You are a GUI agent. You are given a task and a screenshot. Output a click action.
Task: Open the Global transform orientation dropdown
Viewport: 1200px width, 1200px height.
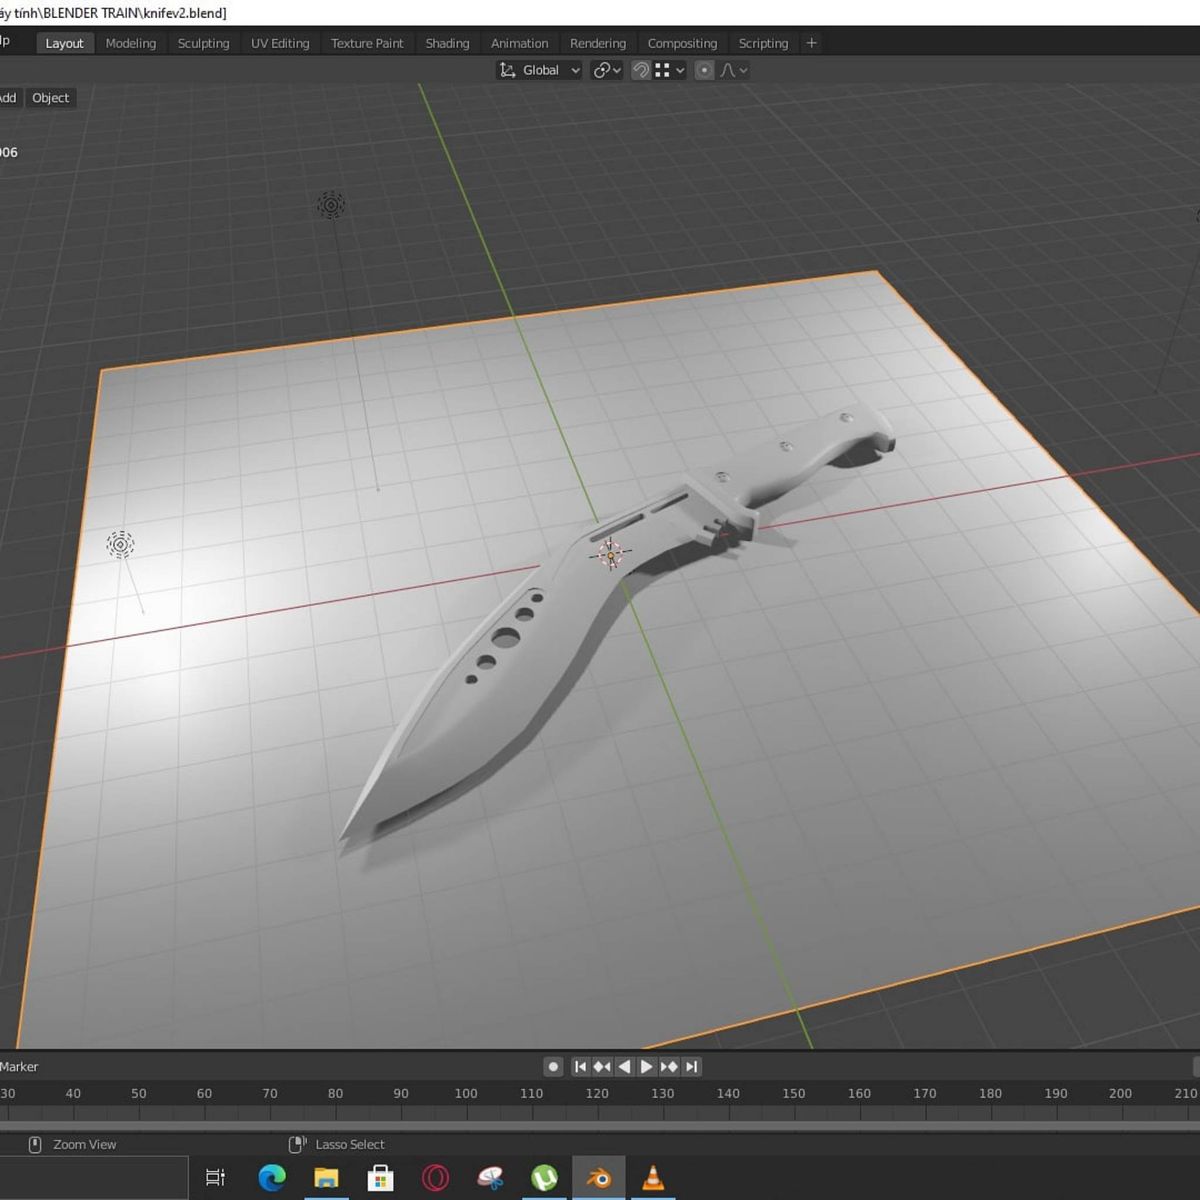pos(539,70)
